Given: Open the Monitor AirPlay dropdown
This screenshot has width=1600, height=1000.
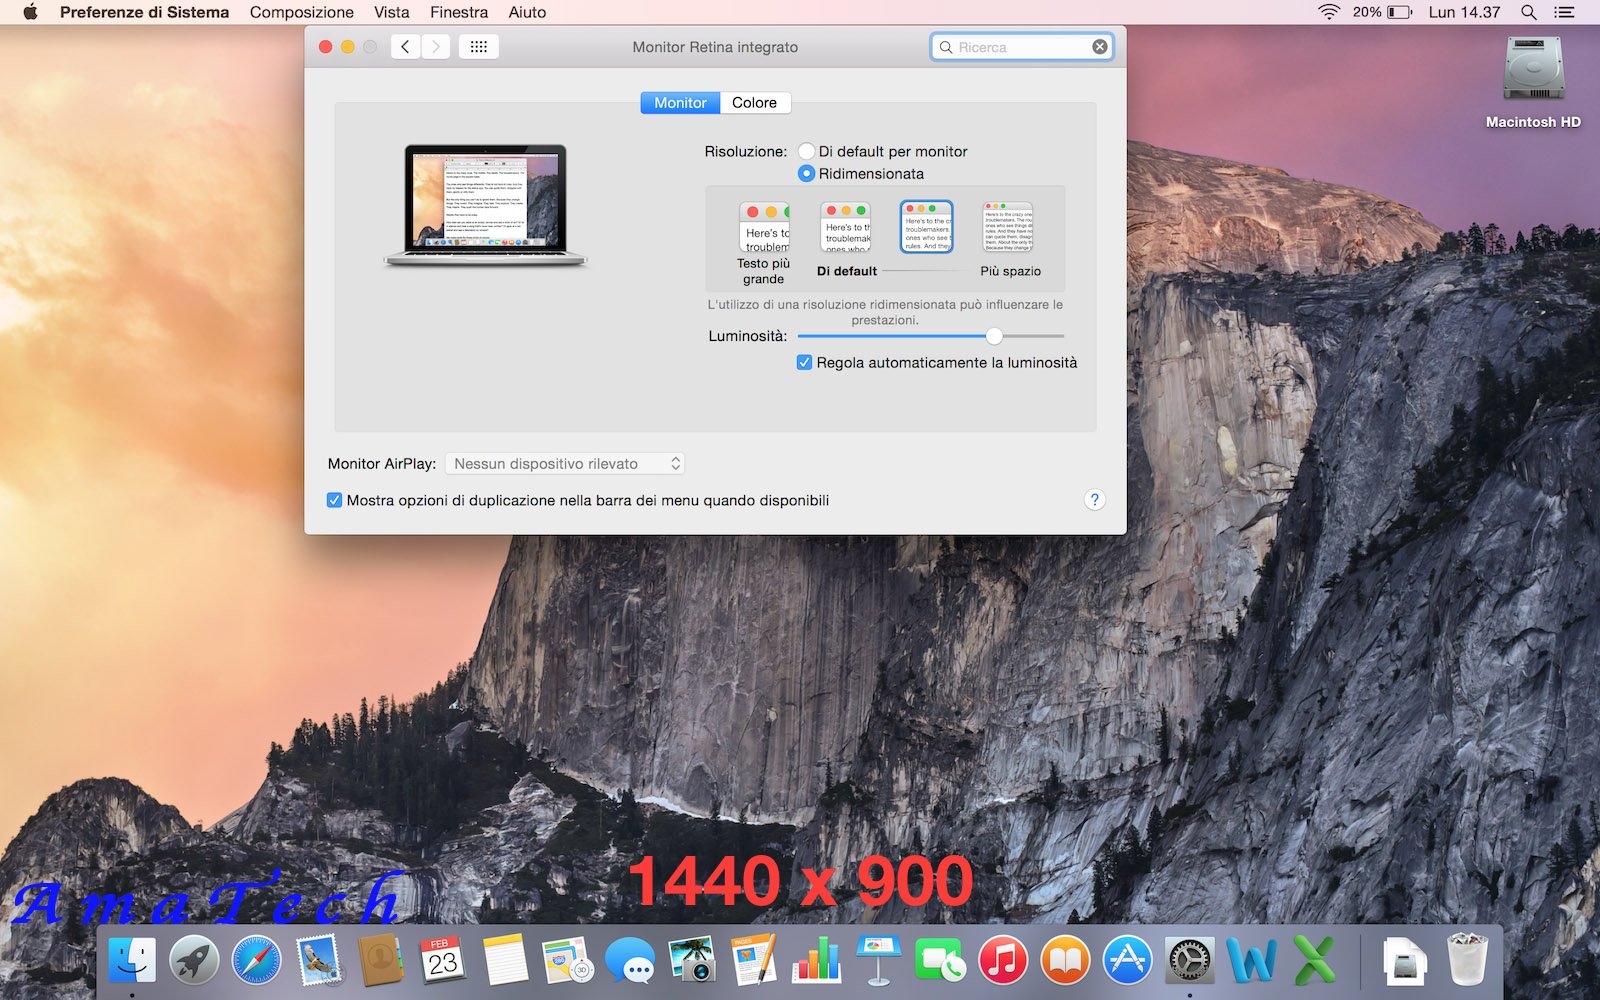Looking at the screenshot, I should pyautogui.click(x=565, y=463).
